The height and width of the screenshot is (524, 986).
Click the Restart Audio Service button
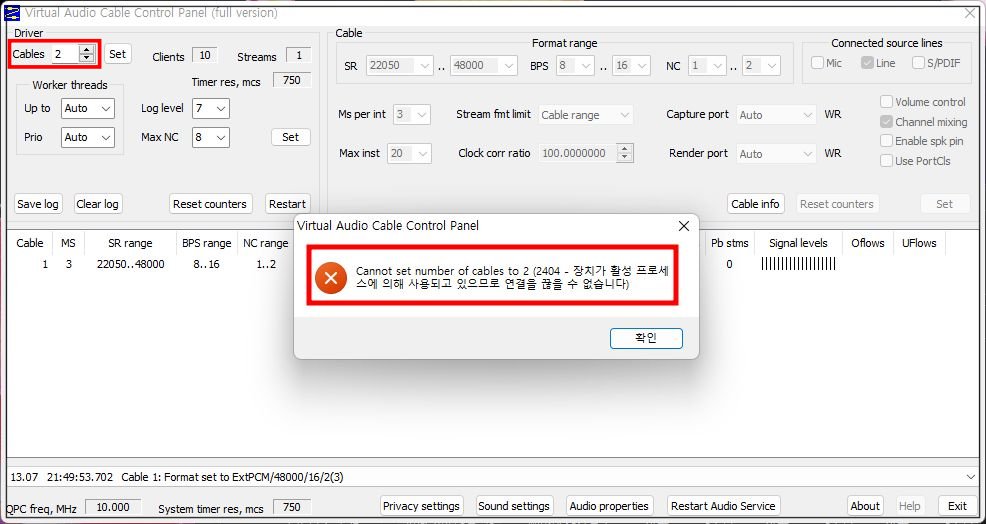click(723, 506)
